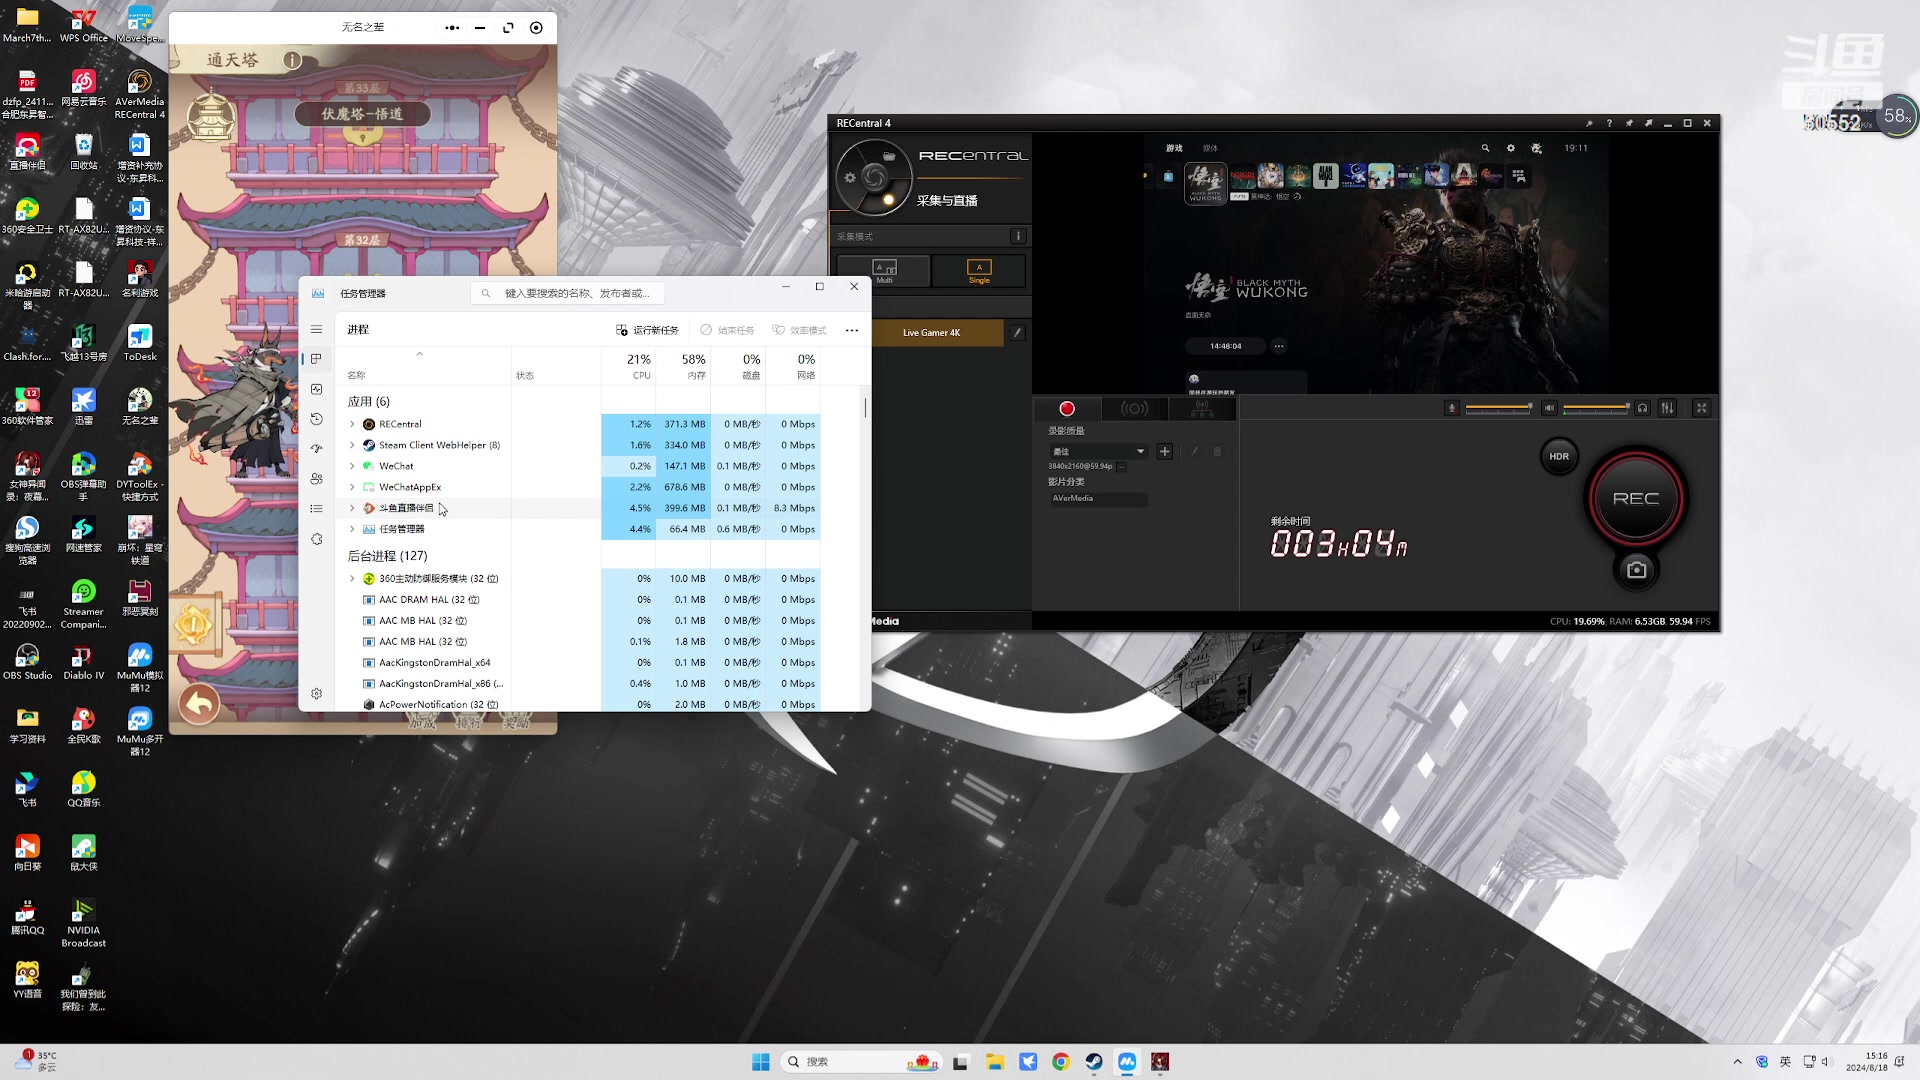Mute system speaker audio in RECentral
Image resolution: width=1920 pixels, height=1080 pixels.
click(1549, 408)
